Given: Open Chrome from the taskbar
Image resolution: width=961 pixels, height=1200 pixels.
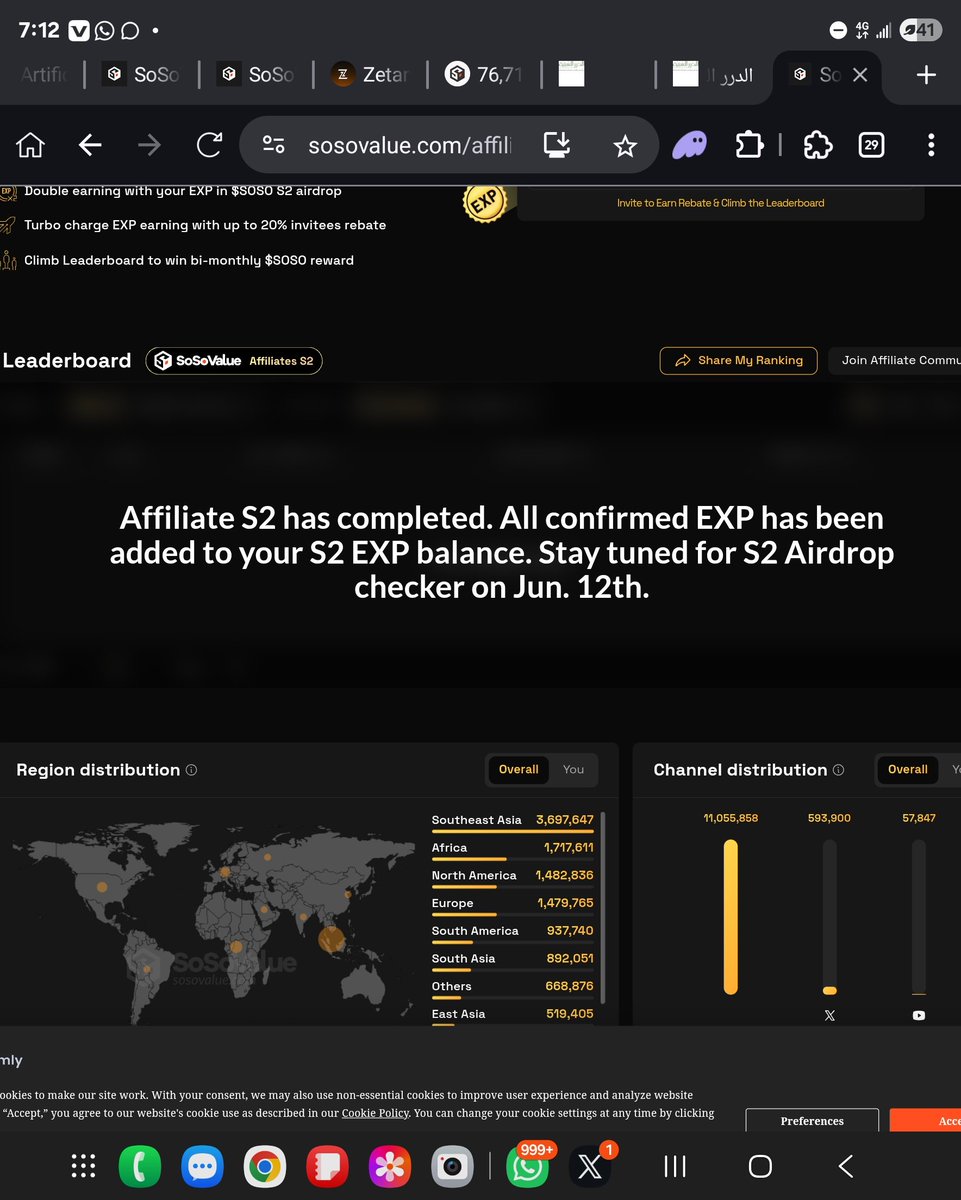Looking at the screenshot, I should tap(264, 1166).
